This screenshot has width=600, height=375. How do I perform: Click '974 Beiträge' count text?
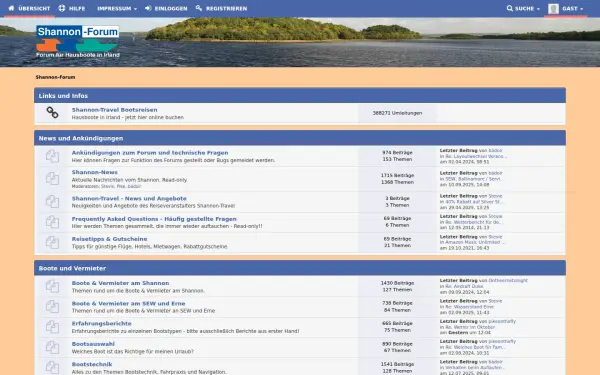[397, 153]
